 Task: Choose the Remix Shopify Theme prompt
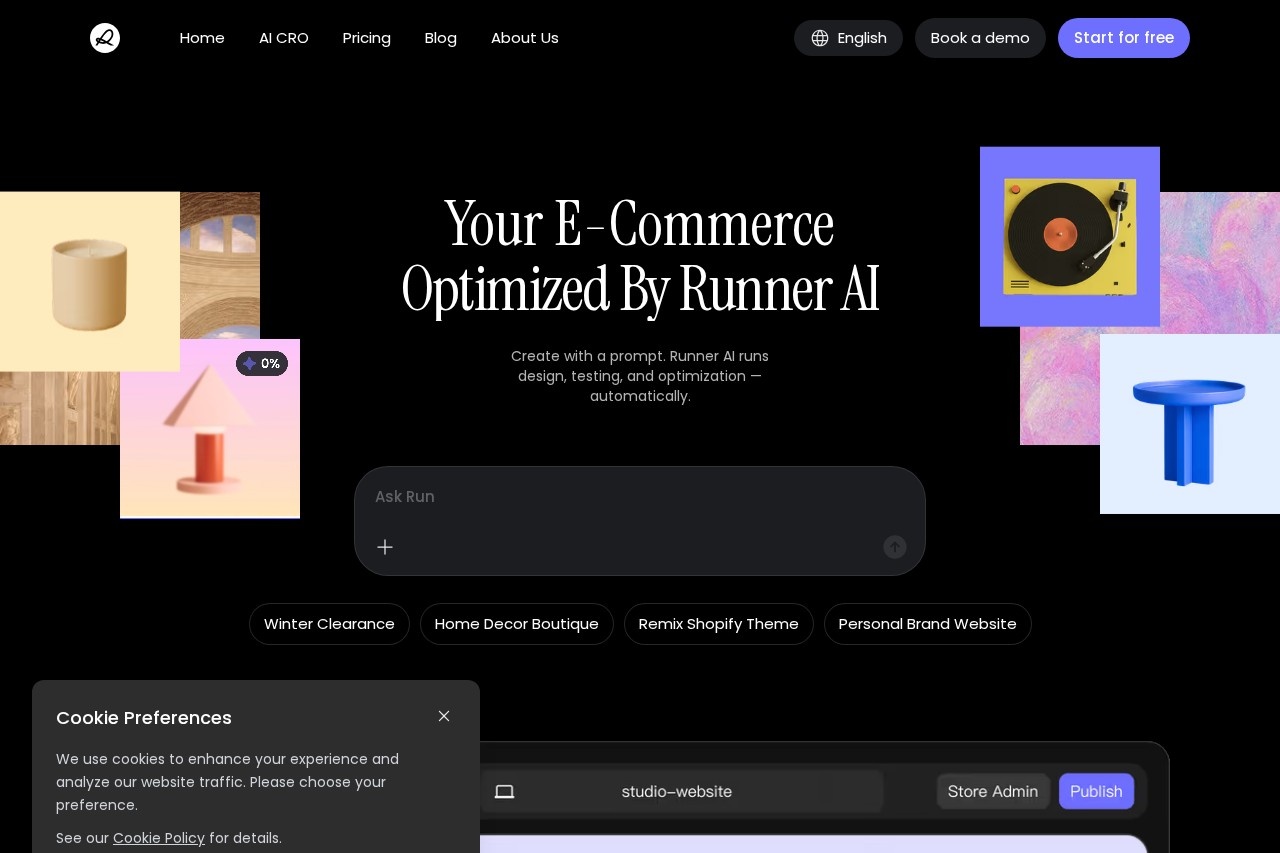click(718, 623)
